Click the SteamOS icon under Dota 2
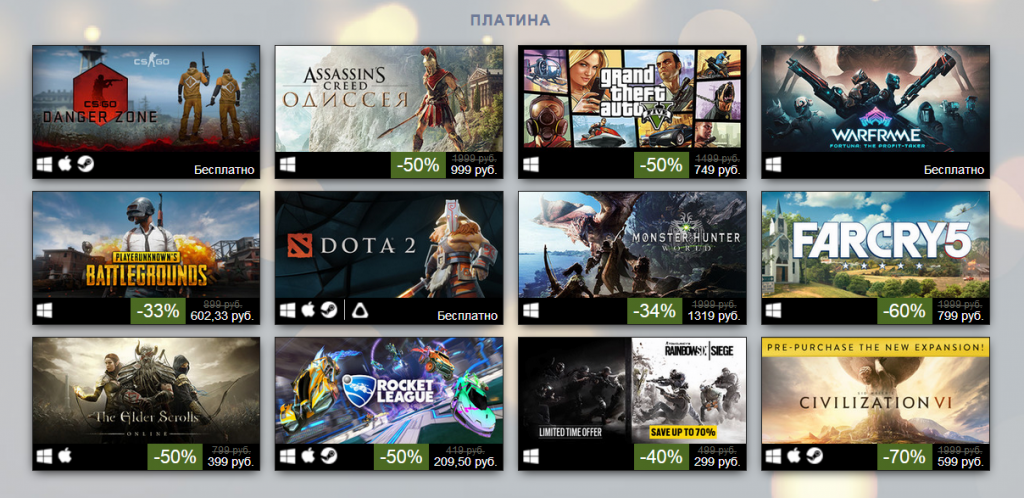The image size is (1024, 498). click(329, 310)
